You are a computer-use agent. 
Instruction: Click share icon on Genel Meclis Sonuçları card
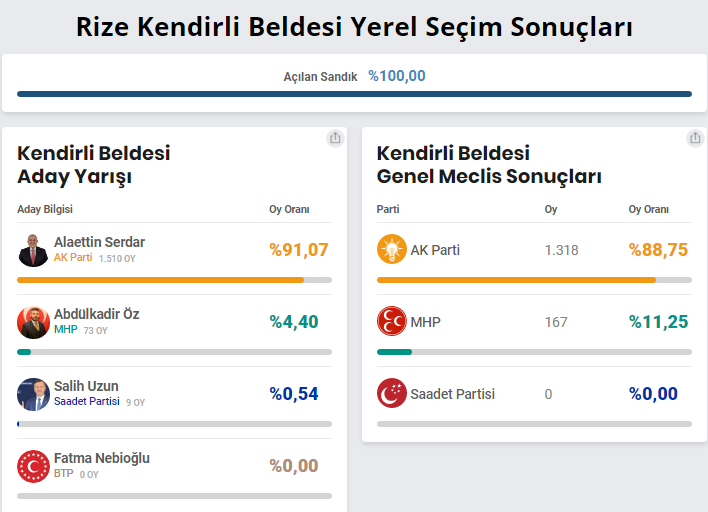695,138
